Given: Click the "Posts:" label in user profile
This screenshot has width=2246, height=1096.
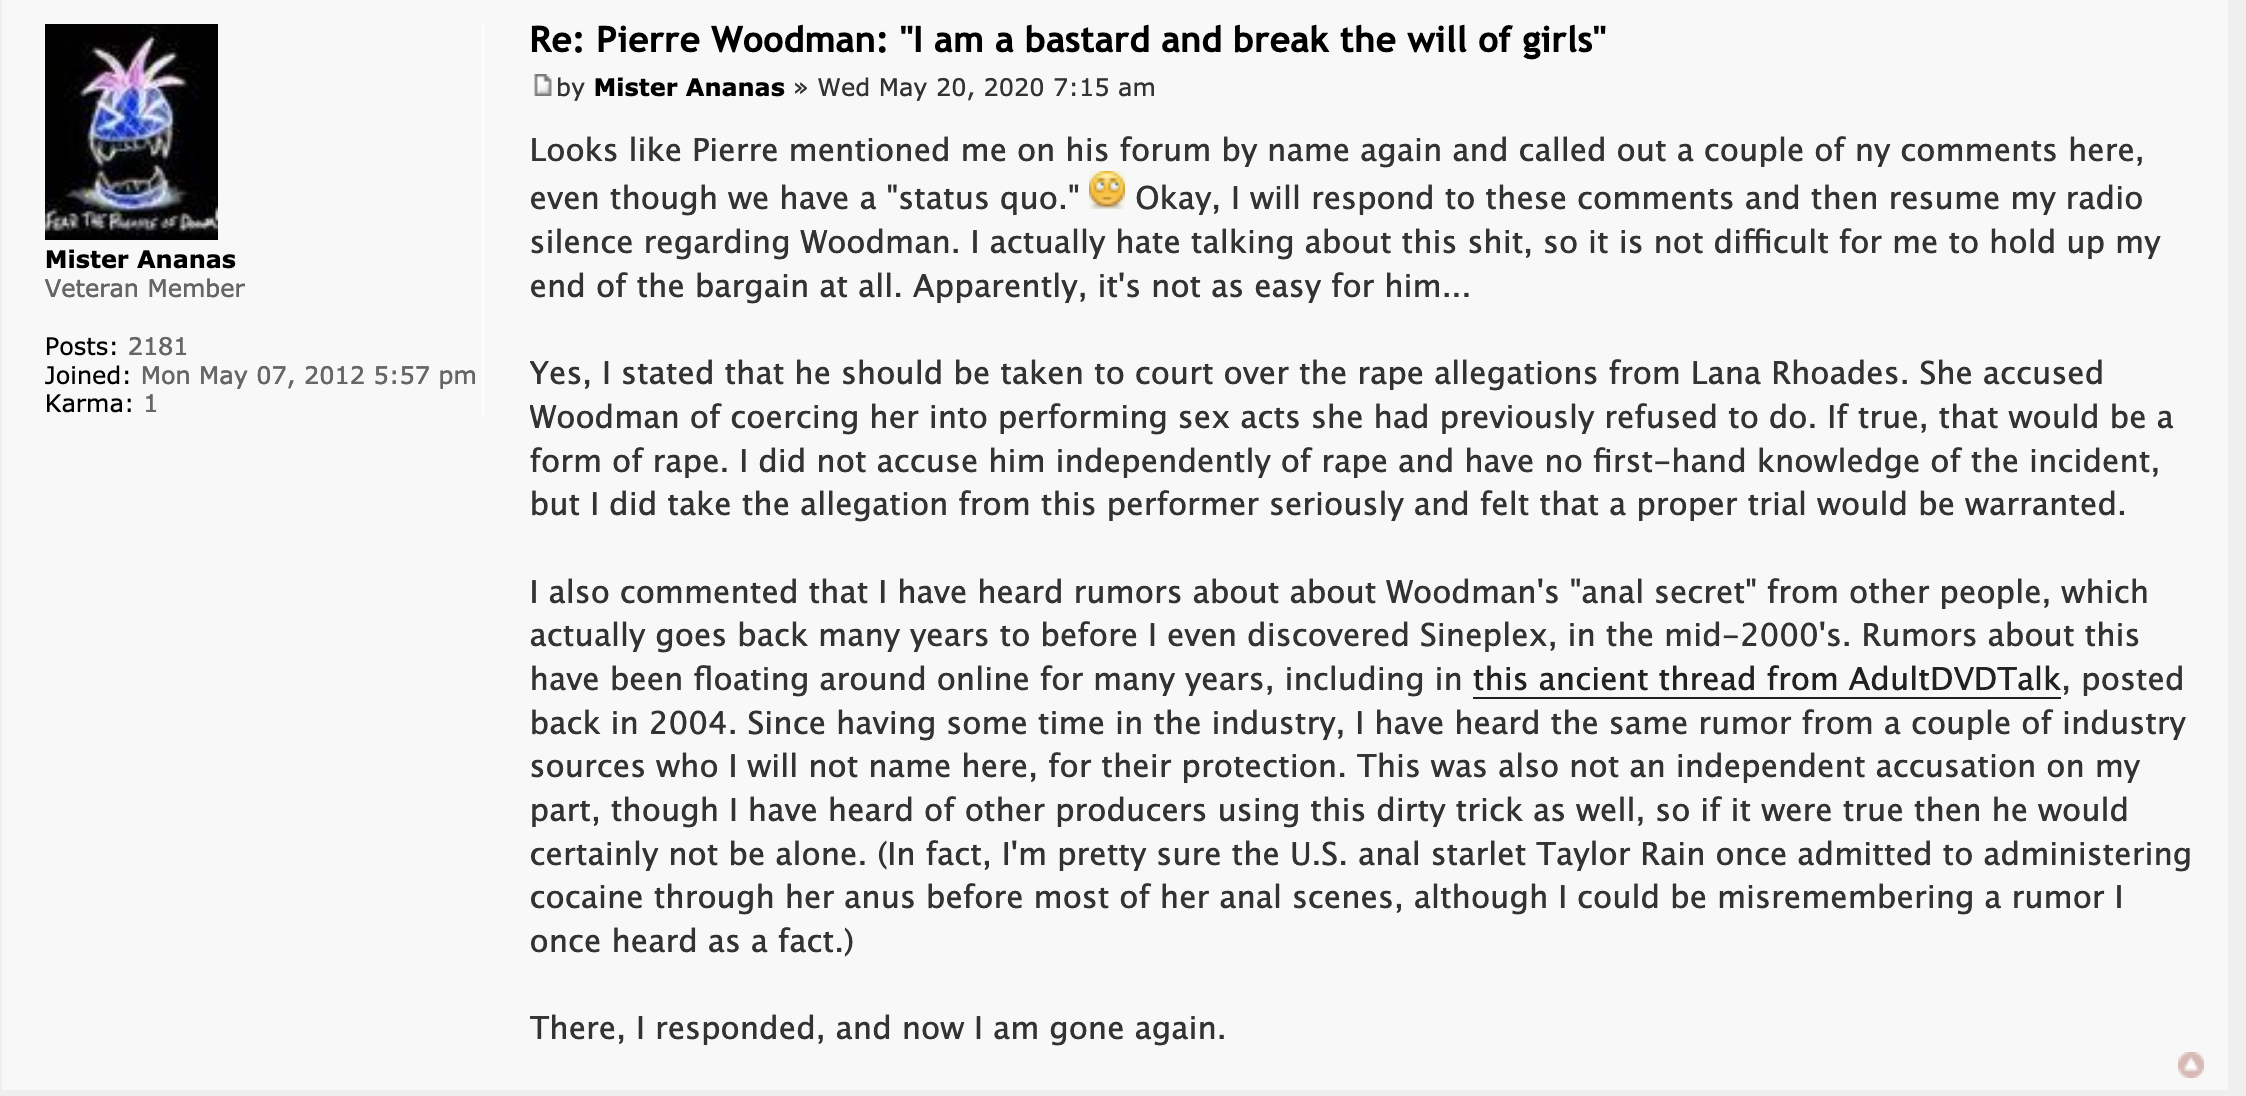Looking at the screenshot, I should click(x=81, y=346).
